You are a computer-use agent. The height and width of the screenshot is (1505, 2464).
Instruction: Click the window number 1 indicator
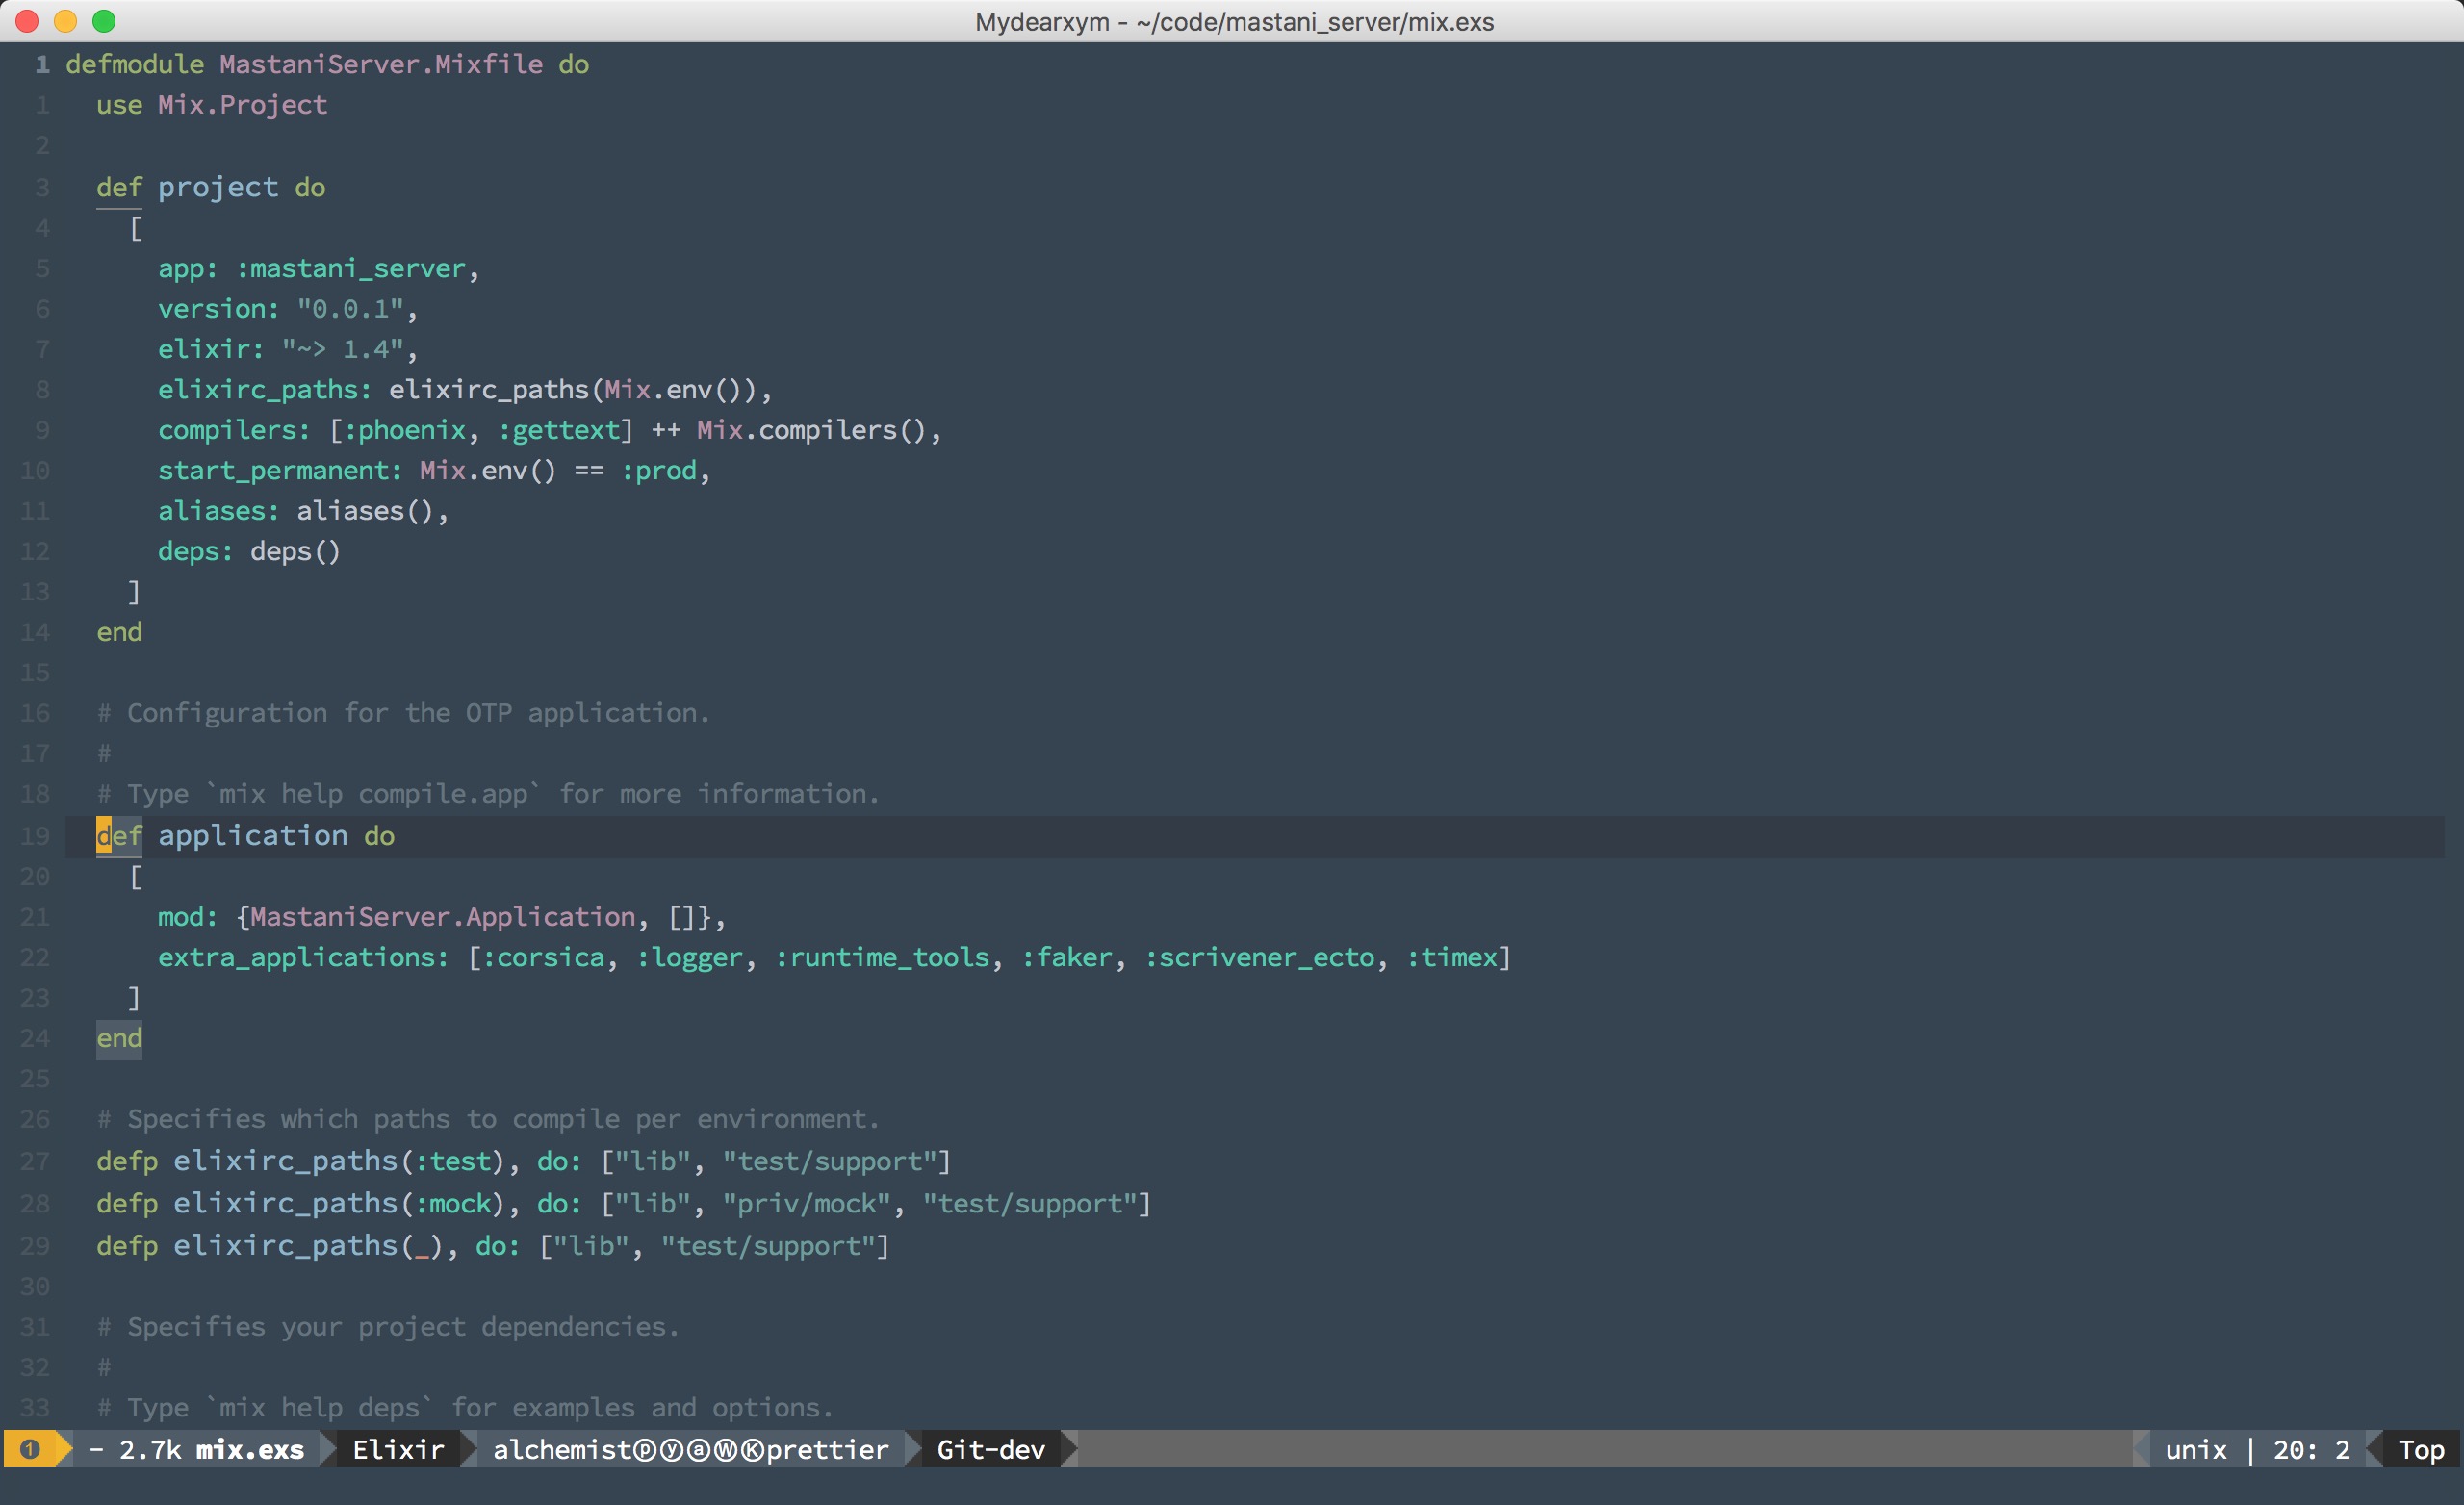(30, 1449)
